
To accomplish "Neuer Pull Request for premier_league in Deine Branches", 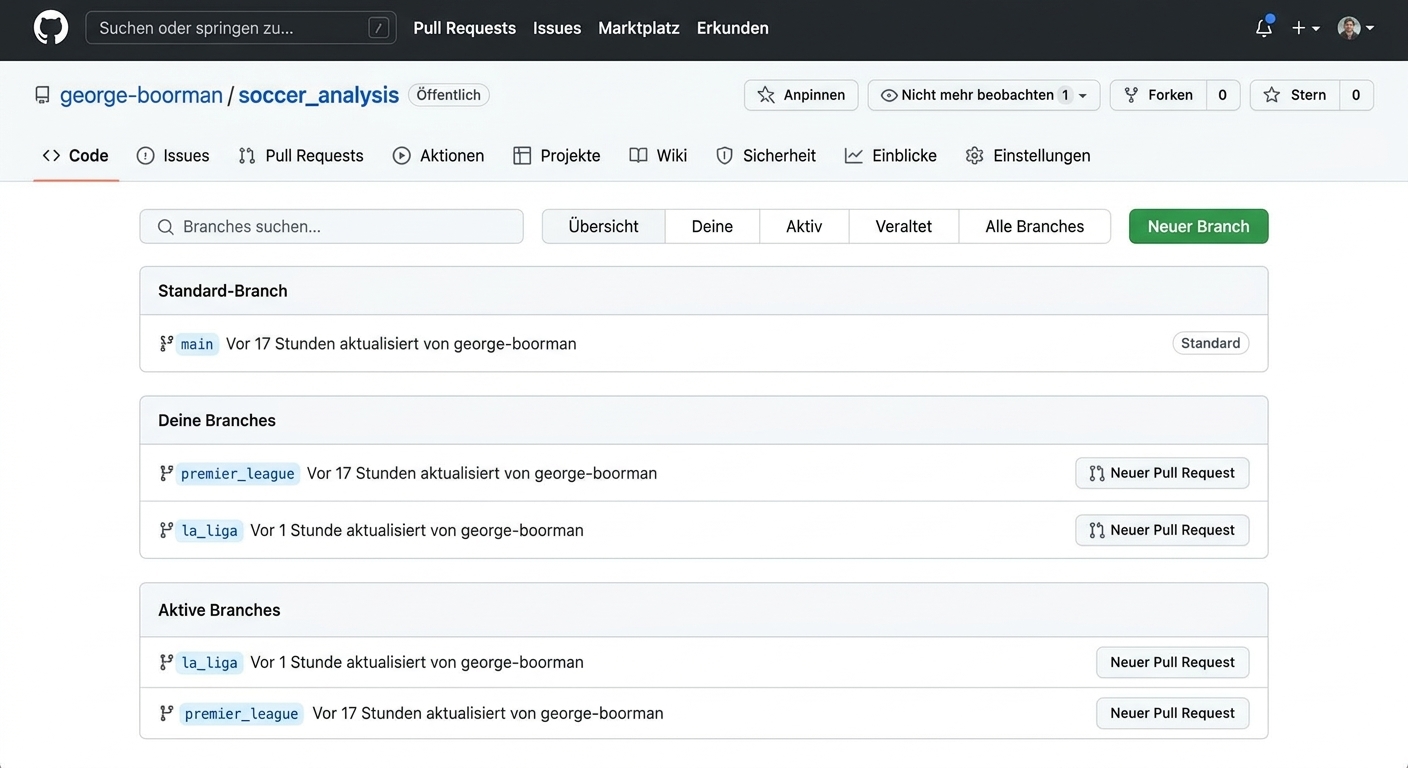I will coord(1162,473).
